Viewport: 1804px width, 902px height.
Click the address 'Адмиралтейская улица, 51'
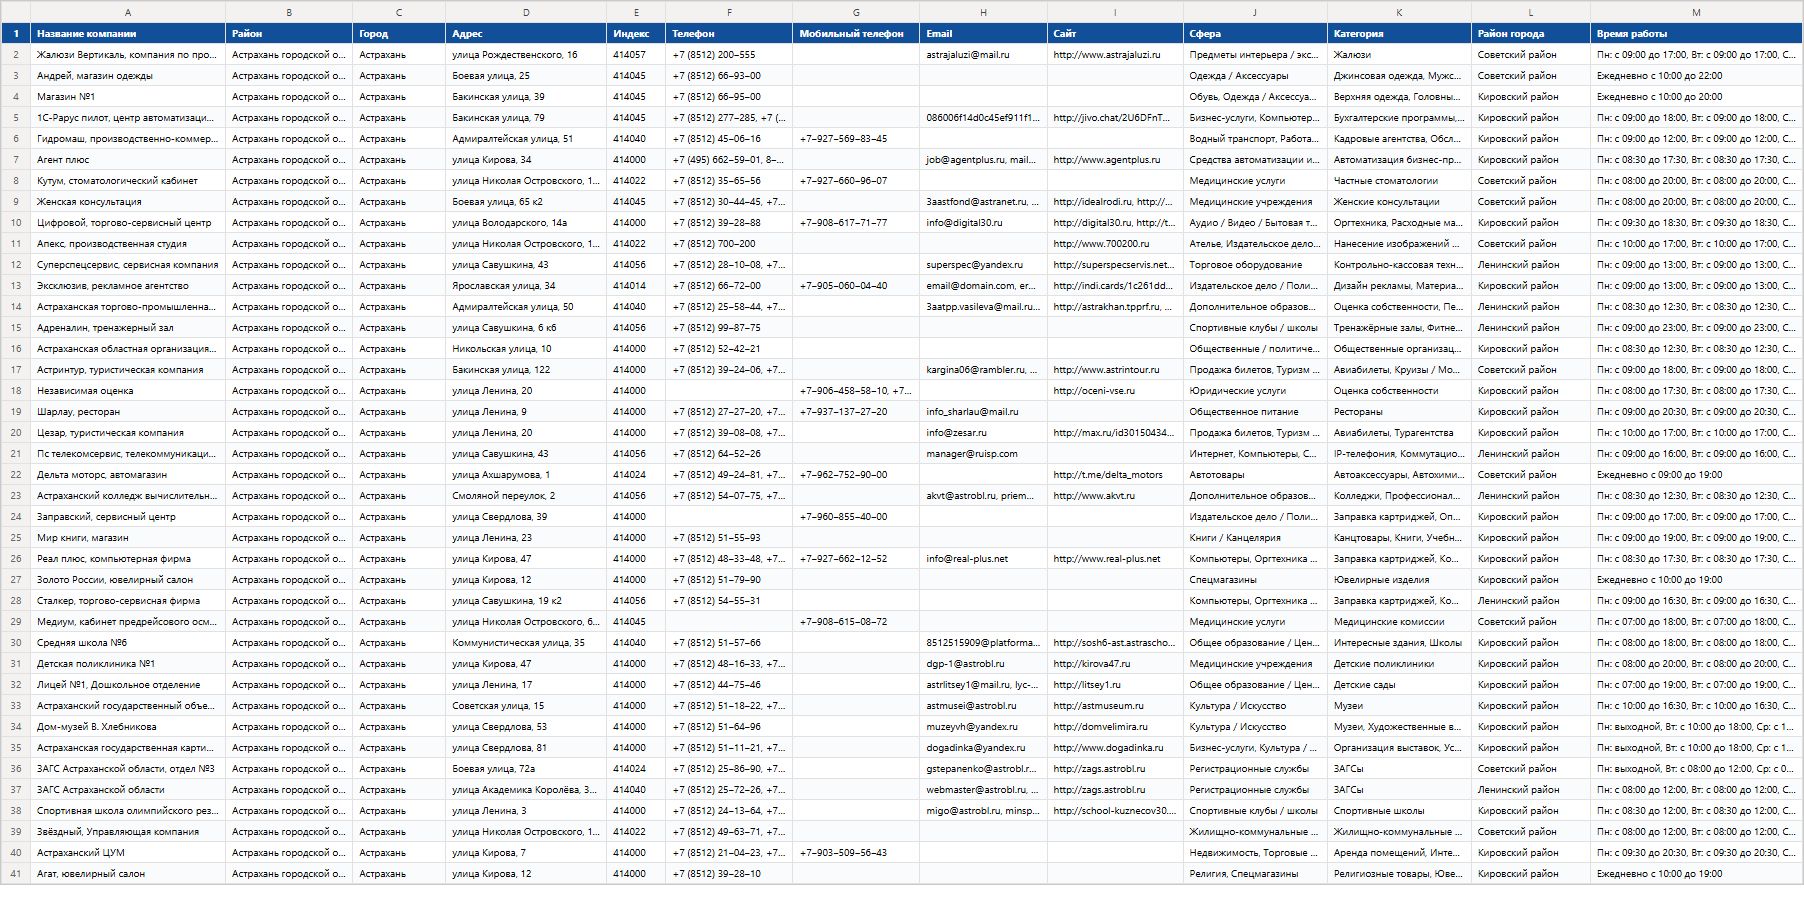click(526, 139)
